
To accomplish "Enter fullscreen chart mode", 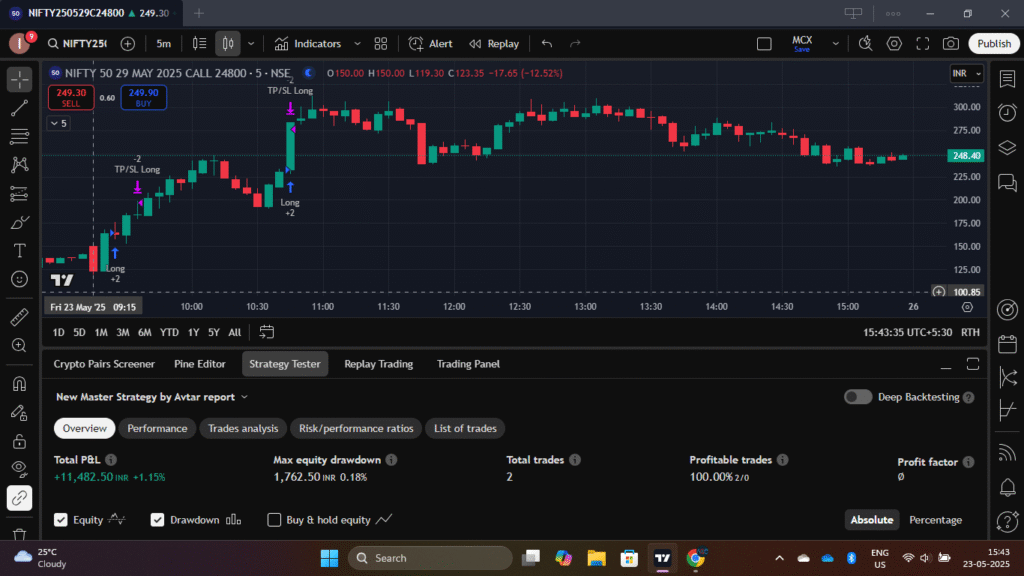I will tap(922, 44).
